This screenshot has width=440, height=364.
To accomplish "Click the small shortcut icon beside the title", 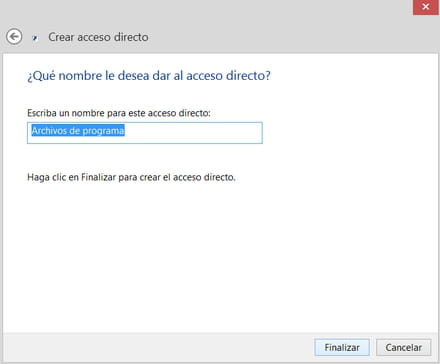I will pos(35,38).
